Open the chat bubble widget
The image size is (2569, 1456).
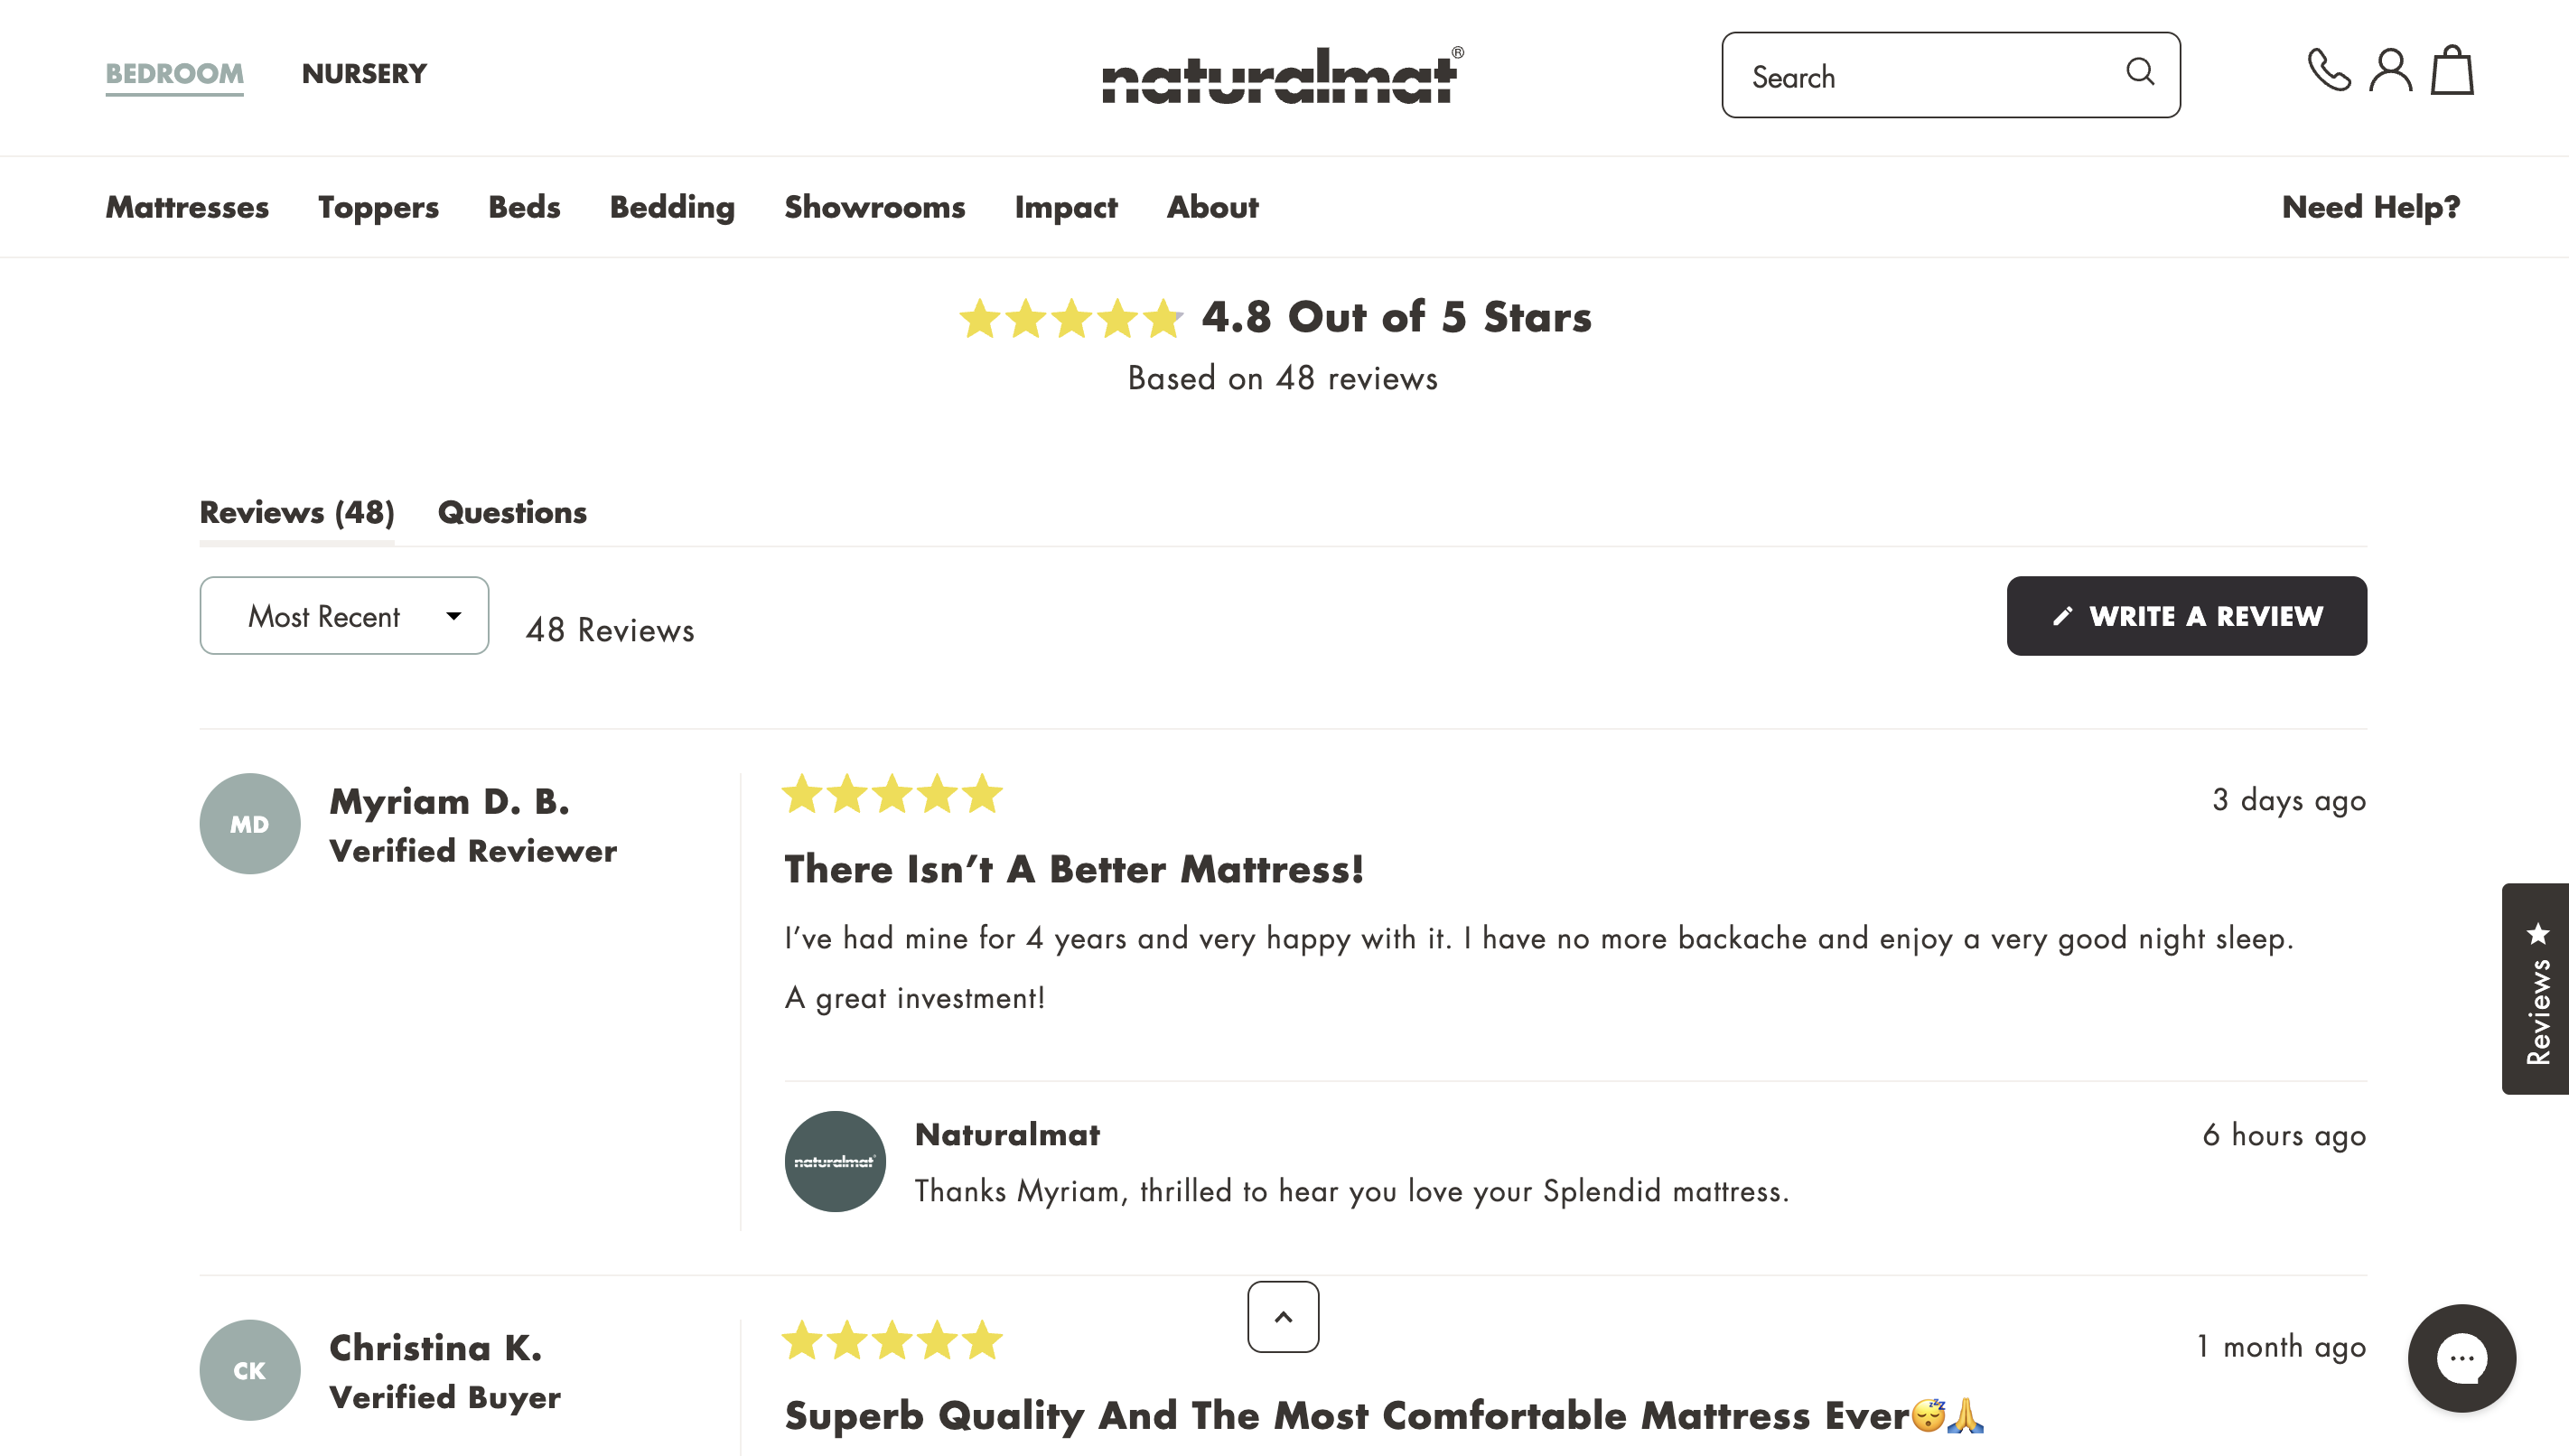(x=2462, y=1358)
